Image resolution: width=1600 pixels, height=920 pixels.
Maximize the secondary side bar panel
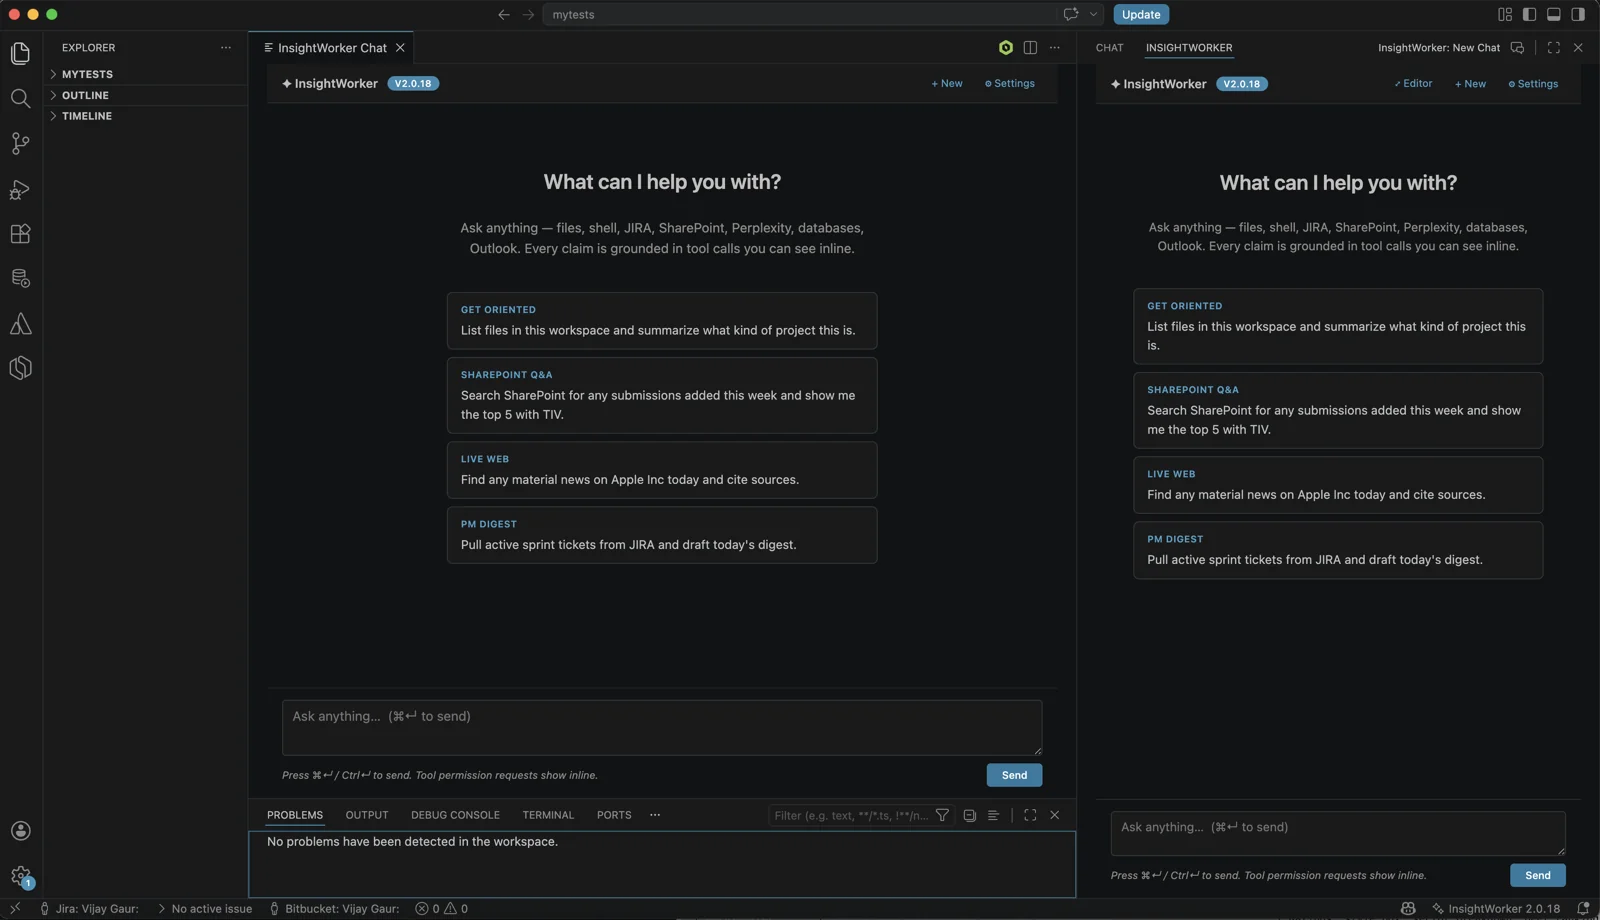(1554, 47)
